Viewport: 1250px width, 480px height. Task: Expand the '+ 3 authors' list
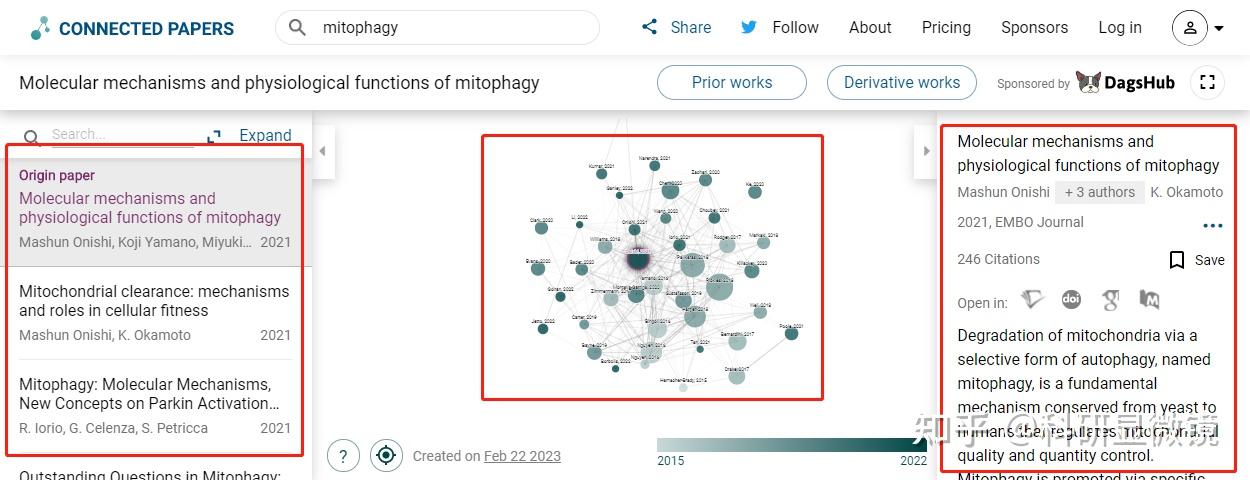(1099, 192)
